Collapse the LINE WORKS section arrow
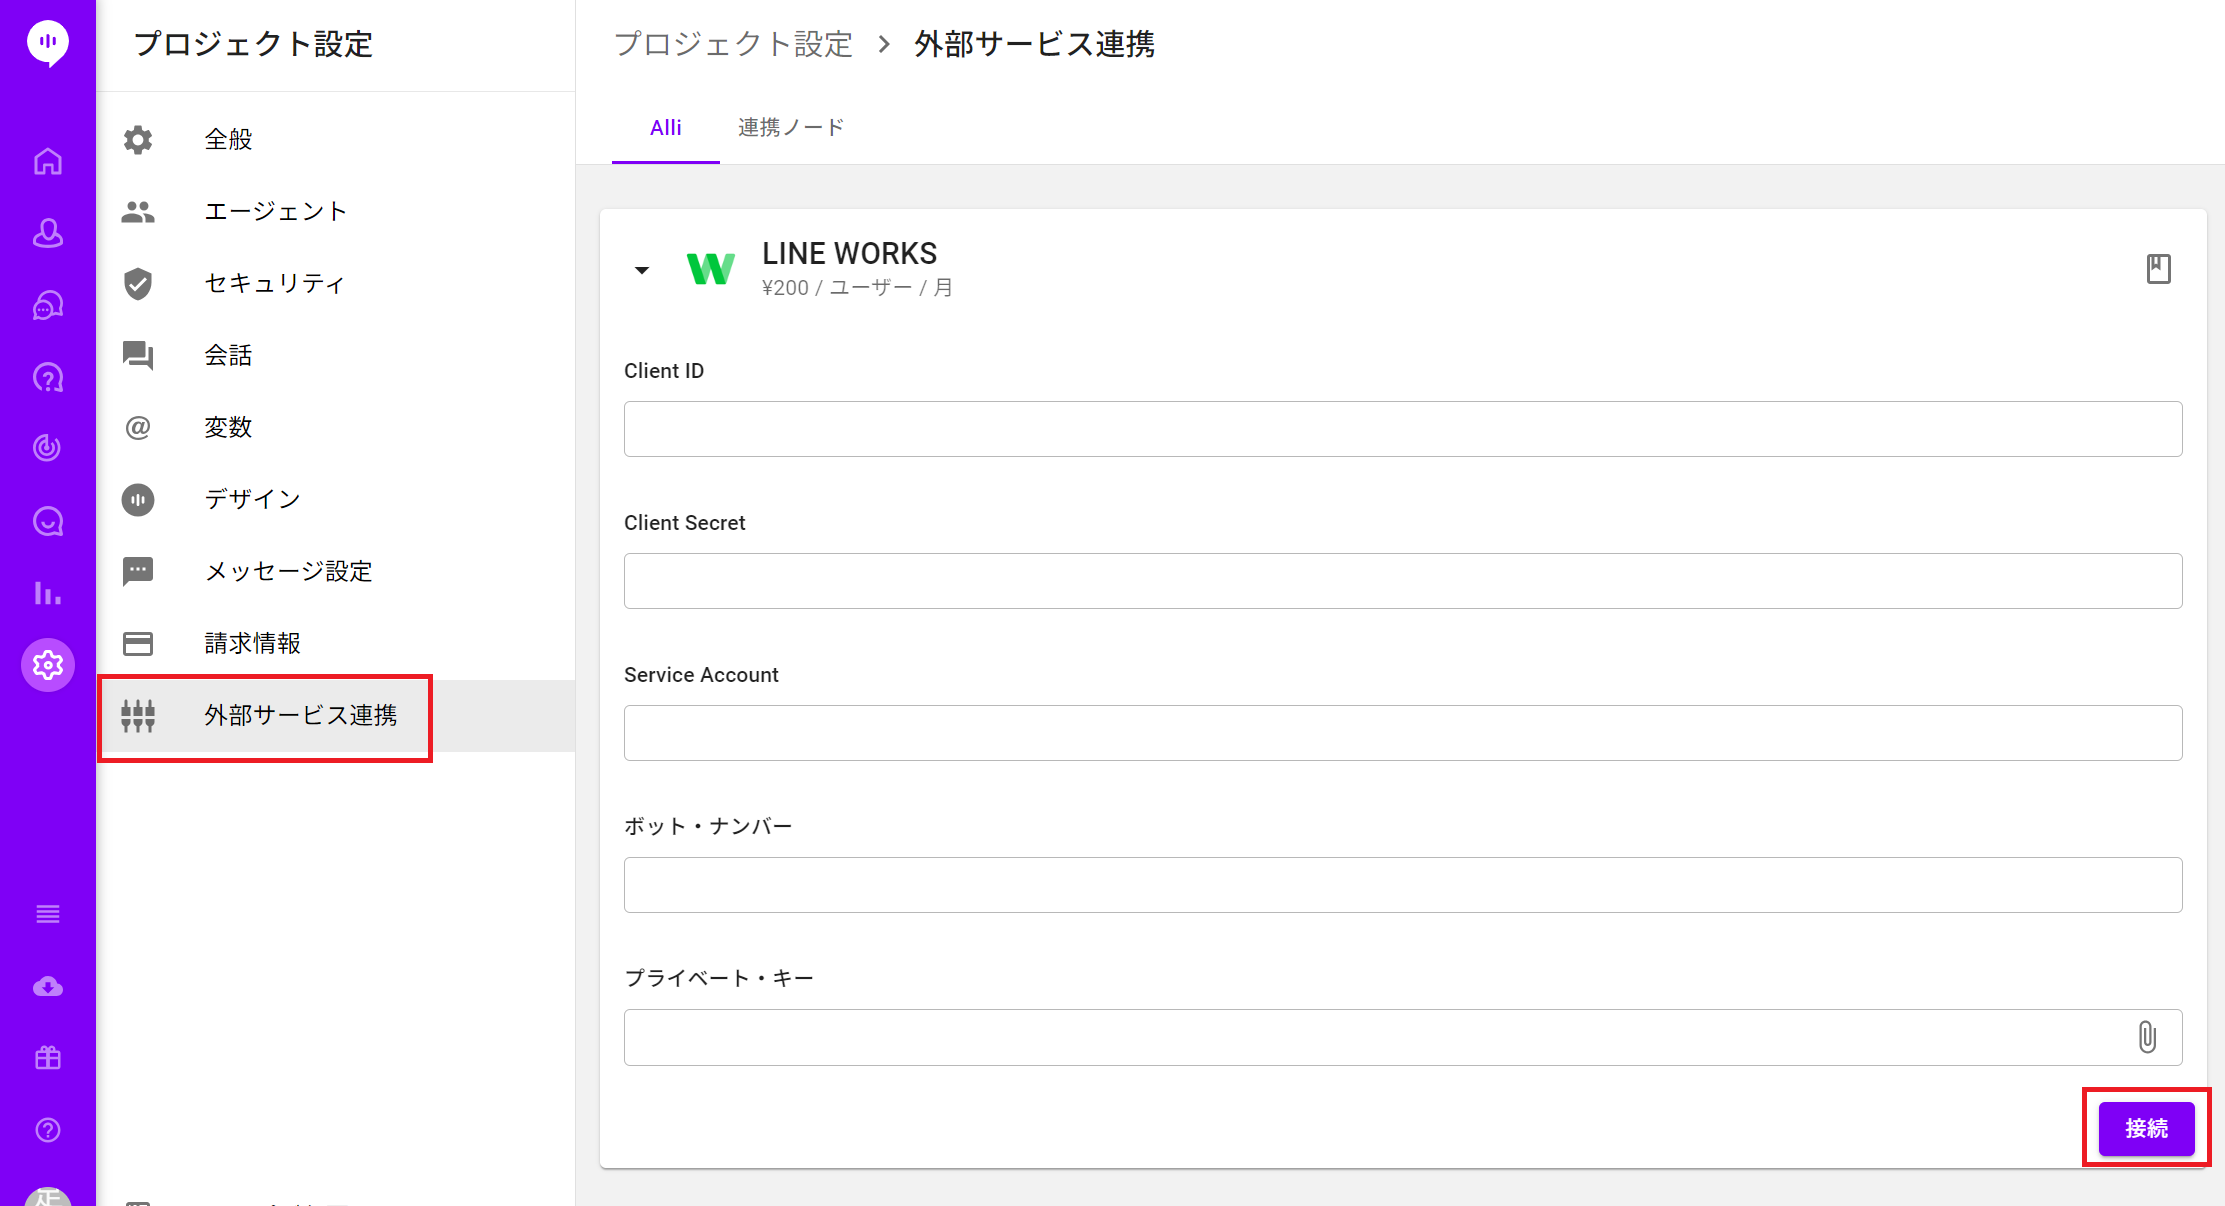Screen dimensions: 2225x1206 point(642,270)
